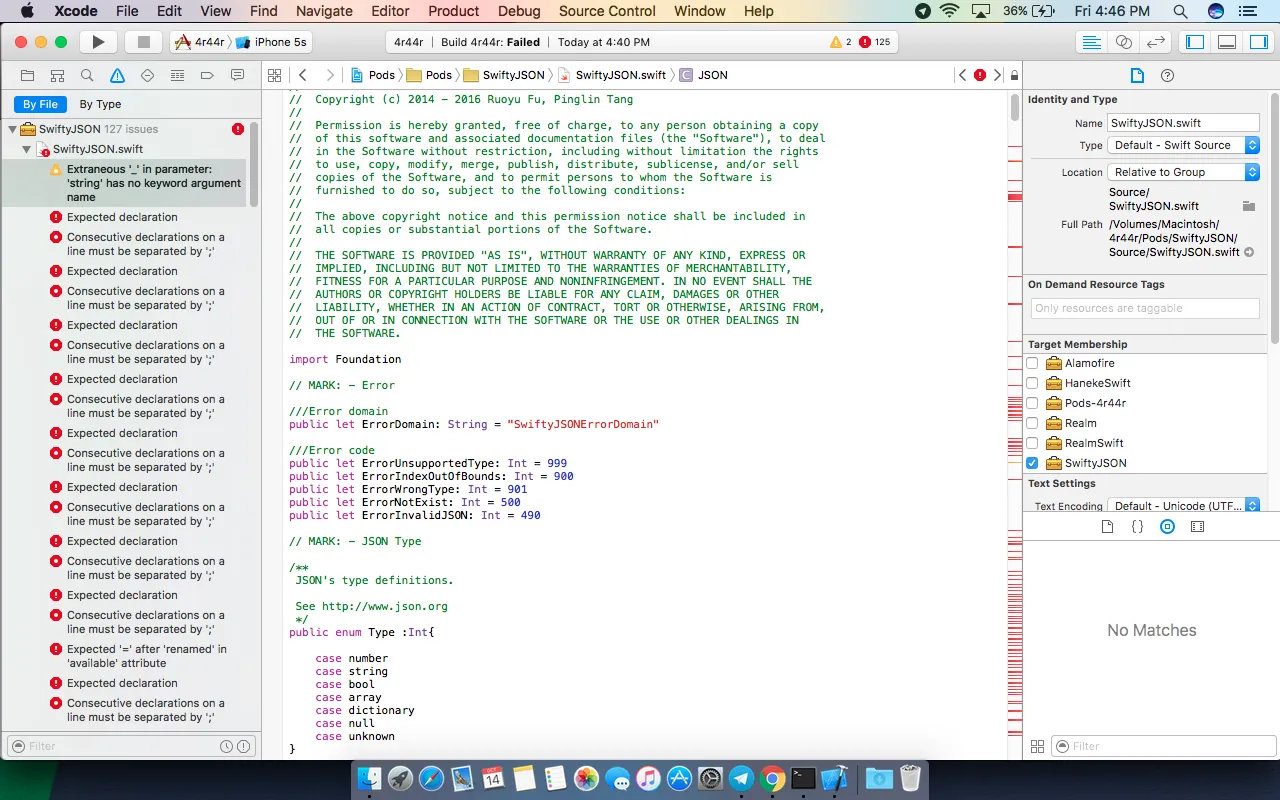Open the Source Control menu

click(607, 11)
